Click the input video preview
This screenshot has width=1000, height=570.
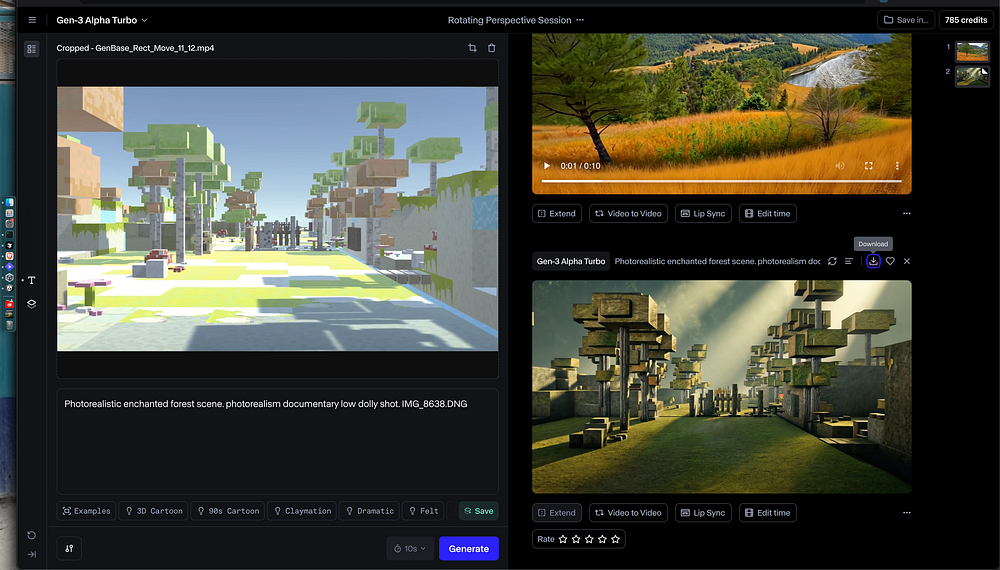point(277,219)
